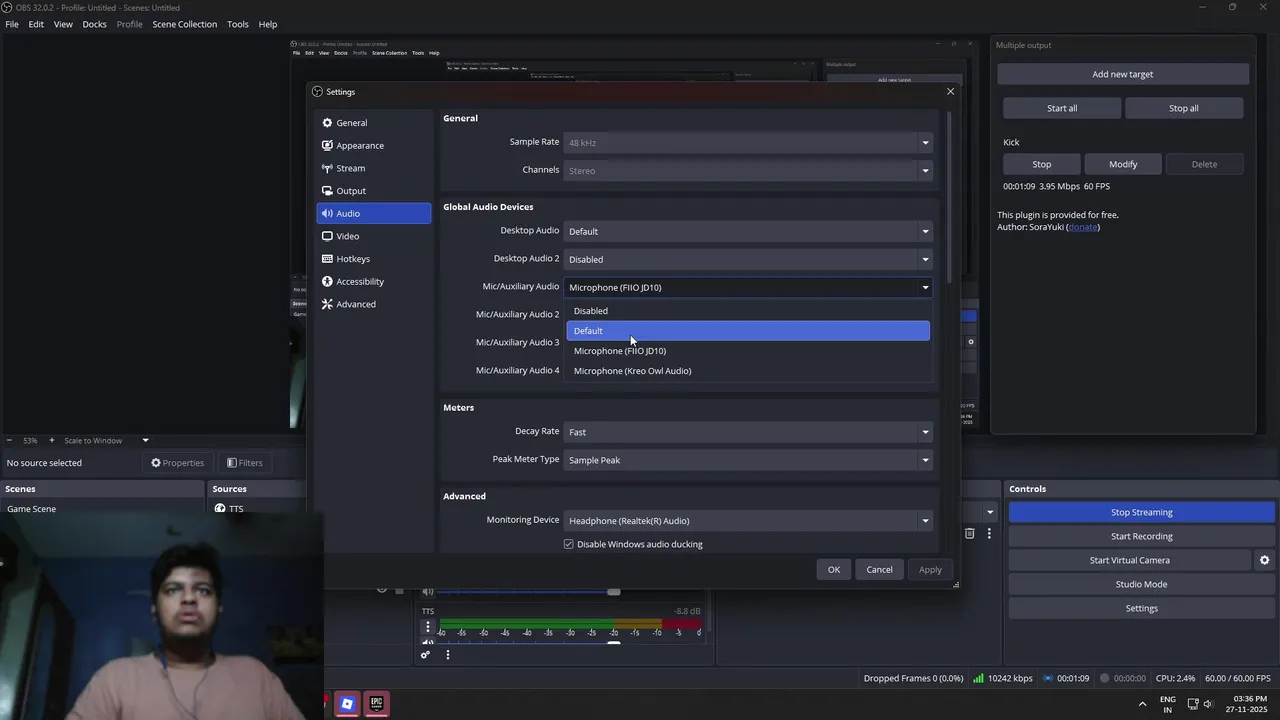
Task: Click the virtual camera gear icon
Action: pyautogui.click(x=1264, y=560)
